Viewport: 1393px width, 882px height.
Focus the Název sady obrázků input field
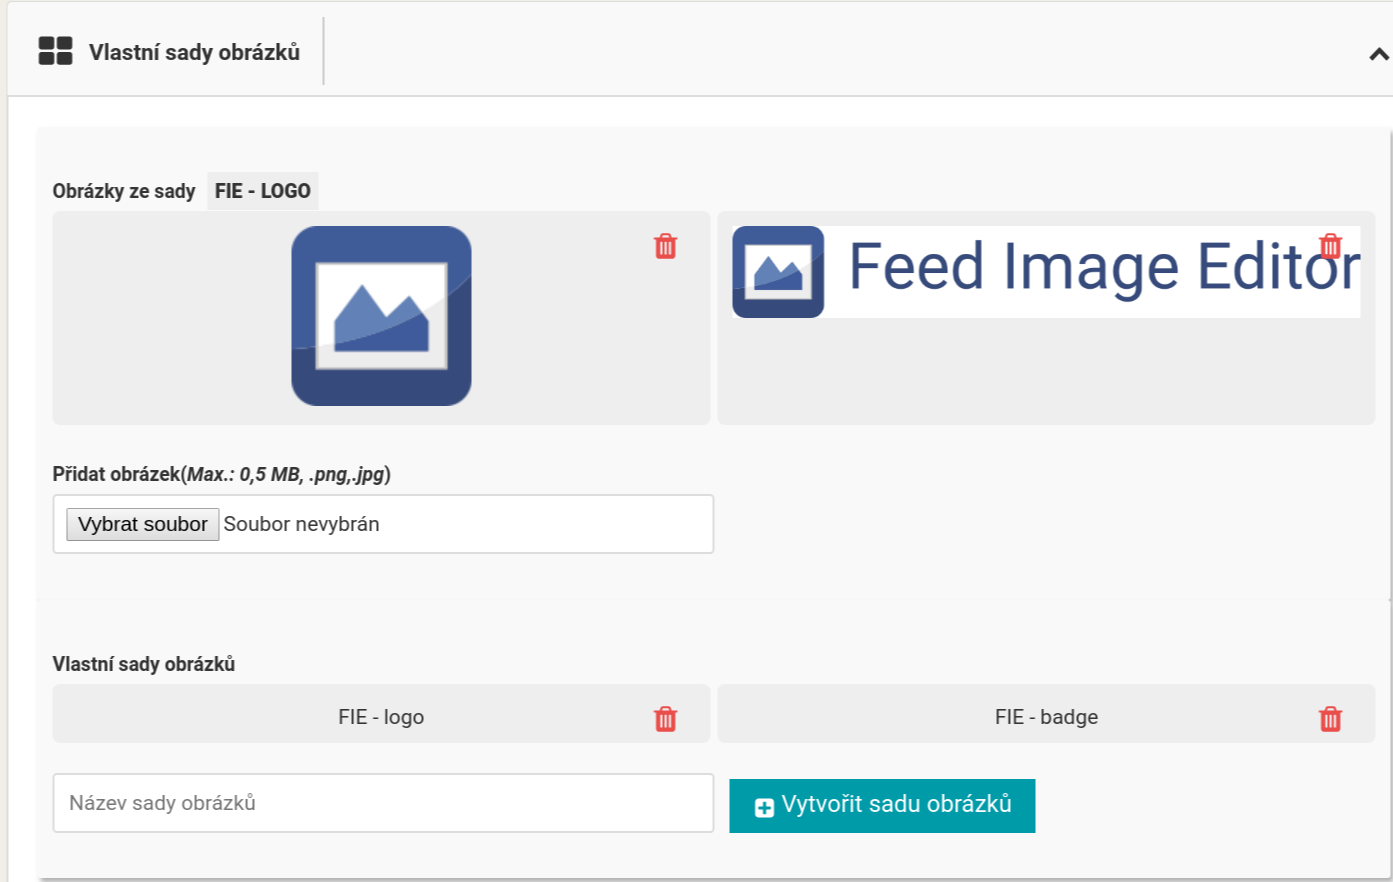[383, 803]
